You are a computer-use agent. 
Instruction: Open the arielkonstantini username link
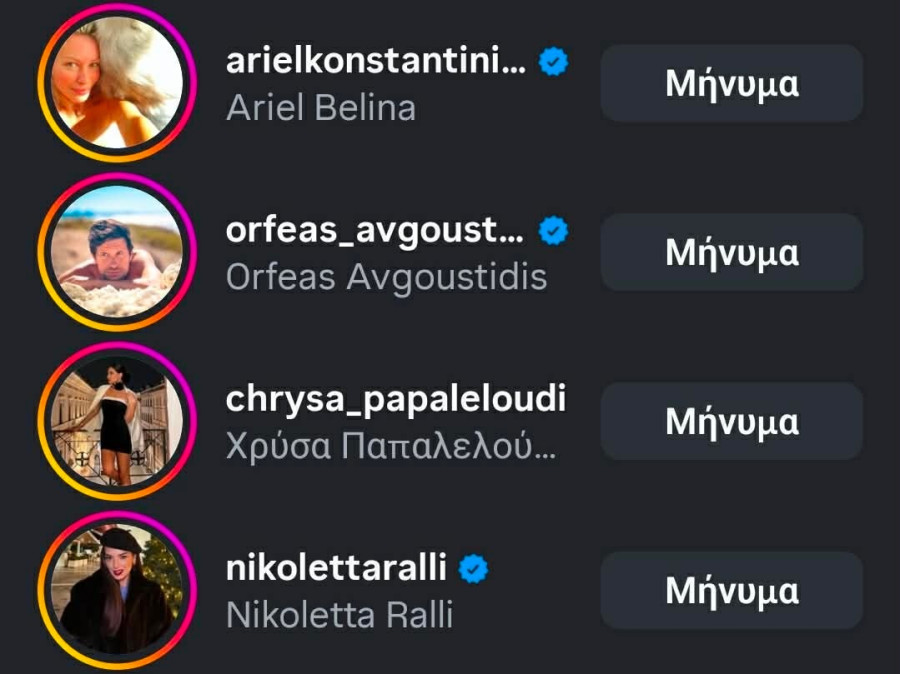tap(376, 61)
